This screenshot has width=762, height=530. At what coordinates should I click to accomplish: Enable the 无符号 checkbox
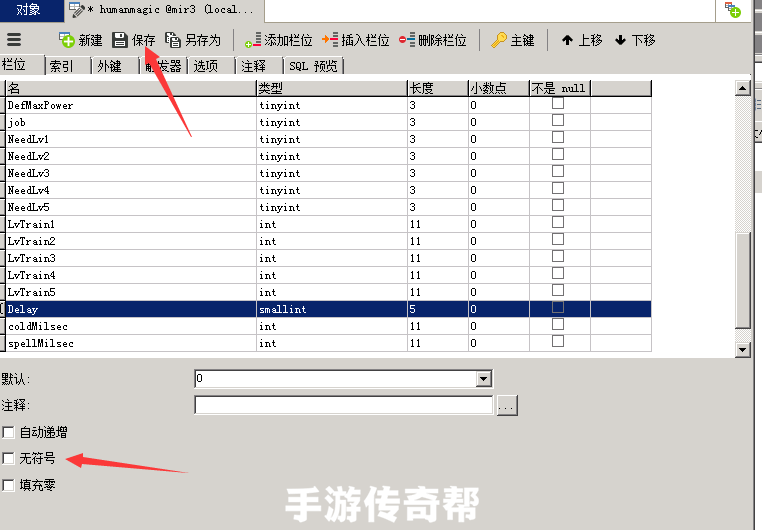(8, 458)
